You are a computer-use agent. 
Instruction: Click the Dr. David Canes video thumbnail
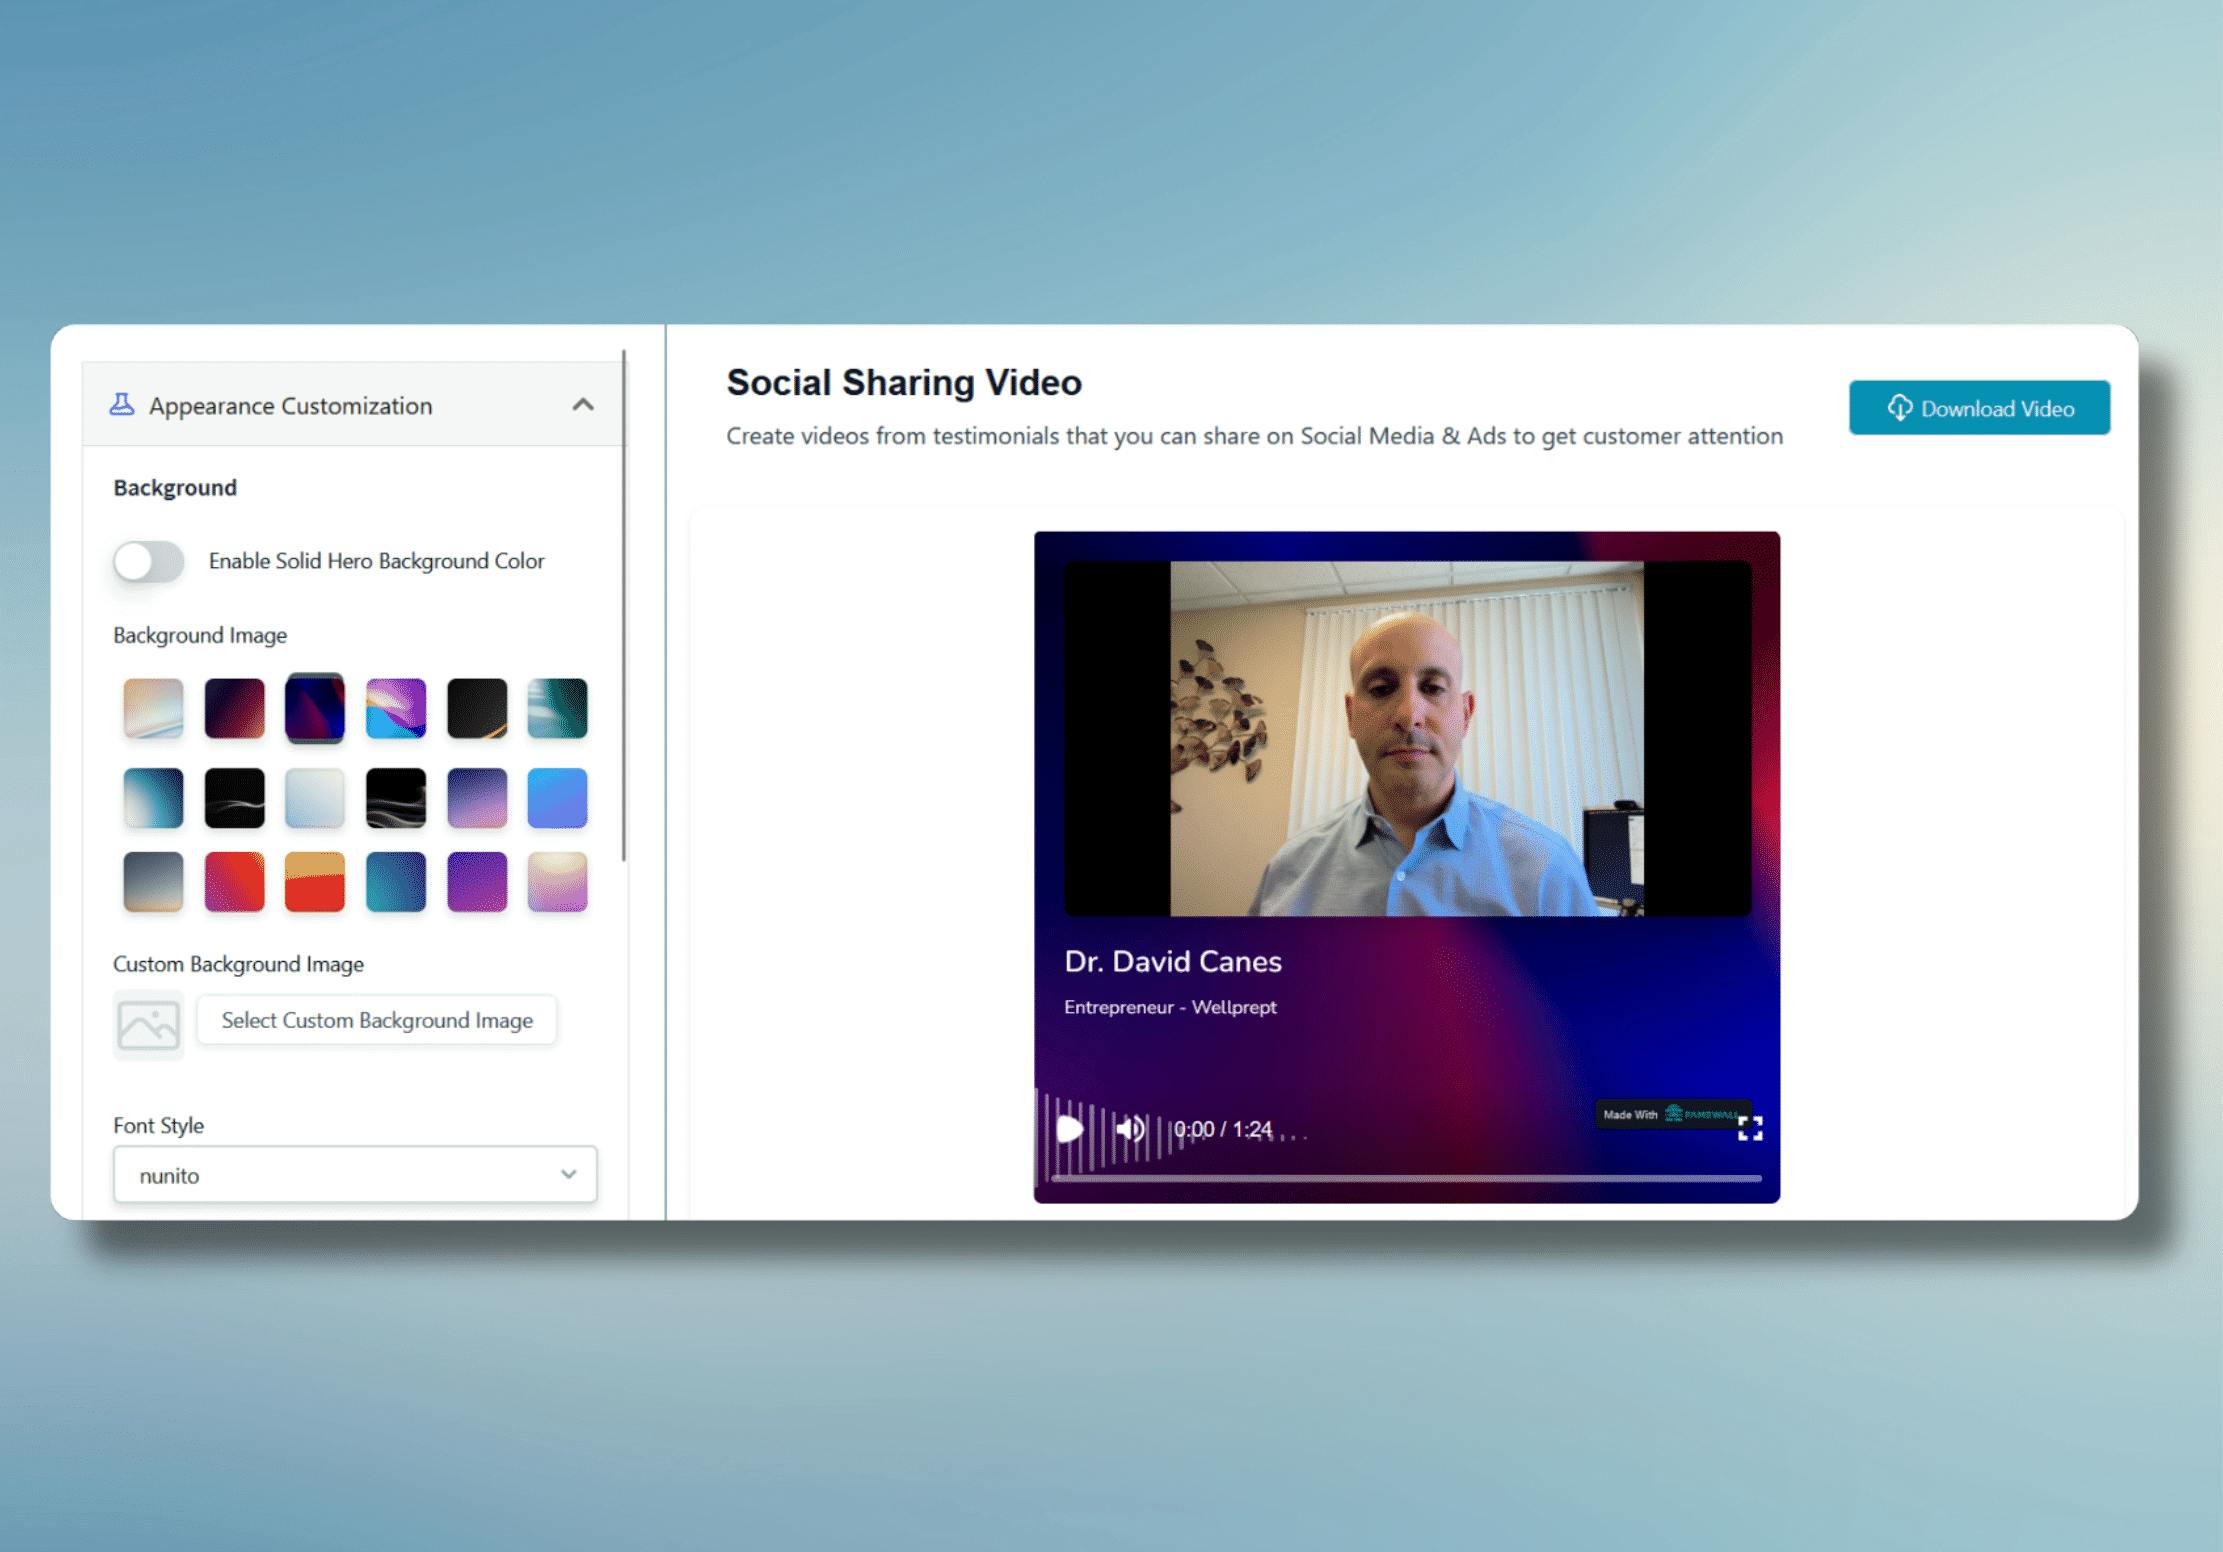tap(1406, 738)
